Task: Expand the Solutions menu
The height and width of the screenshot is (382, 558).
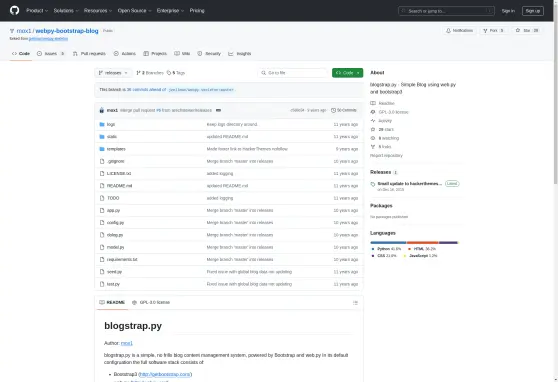Action: [x=66, y=11]
